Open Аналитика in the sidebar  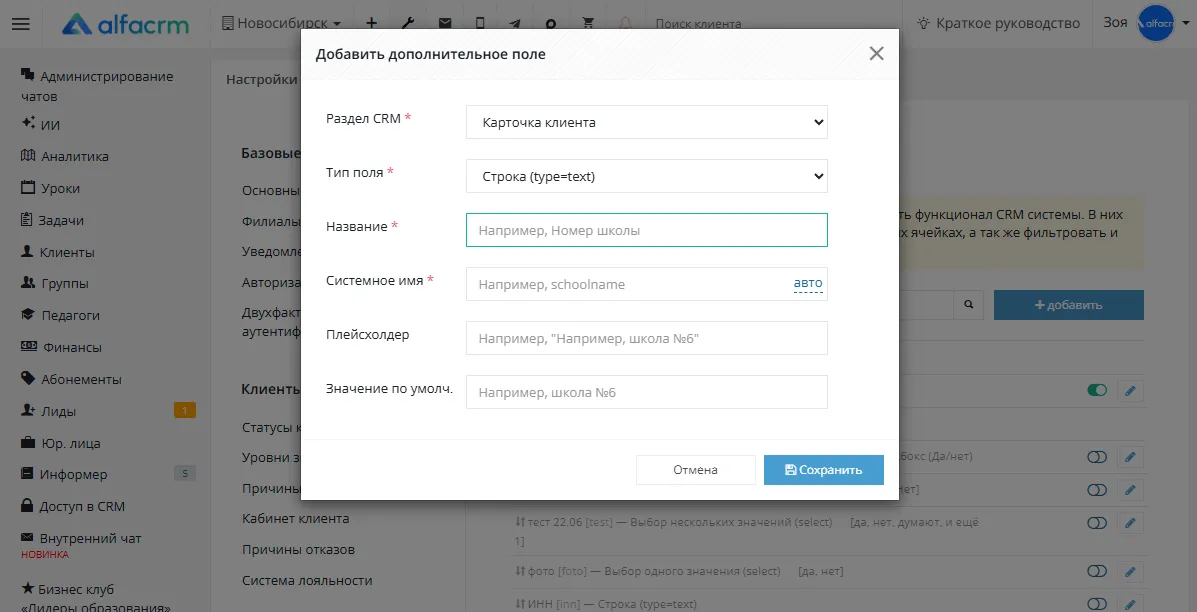[65, 156]
